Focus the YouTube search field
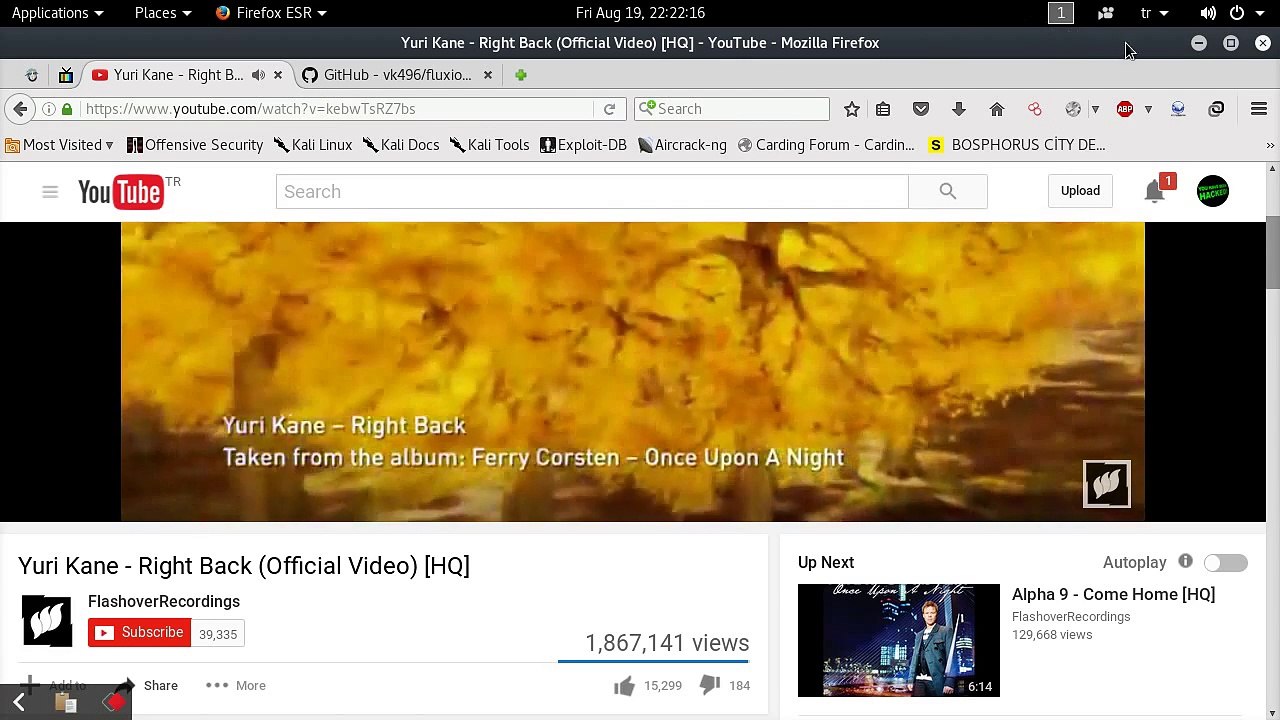This screenshot has height=720, width=1280. pyautogui.click(x=592, y=192)
